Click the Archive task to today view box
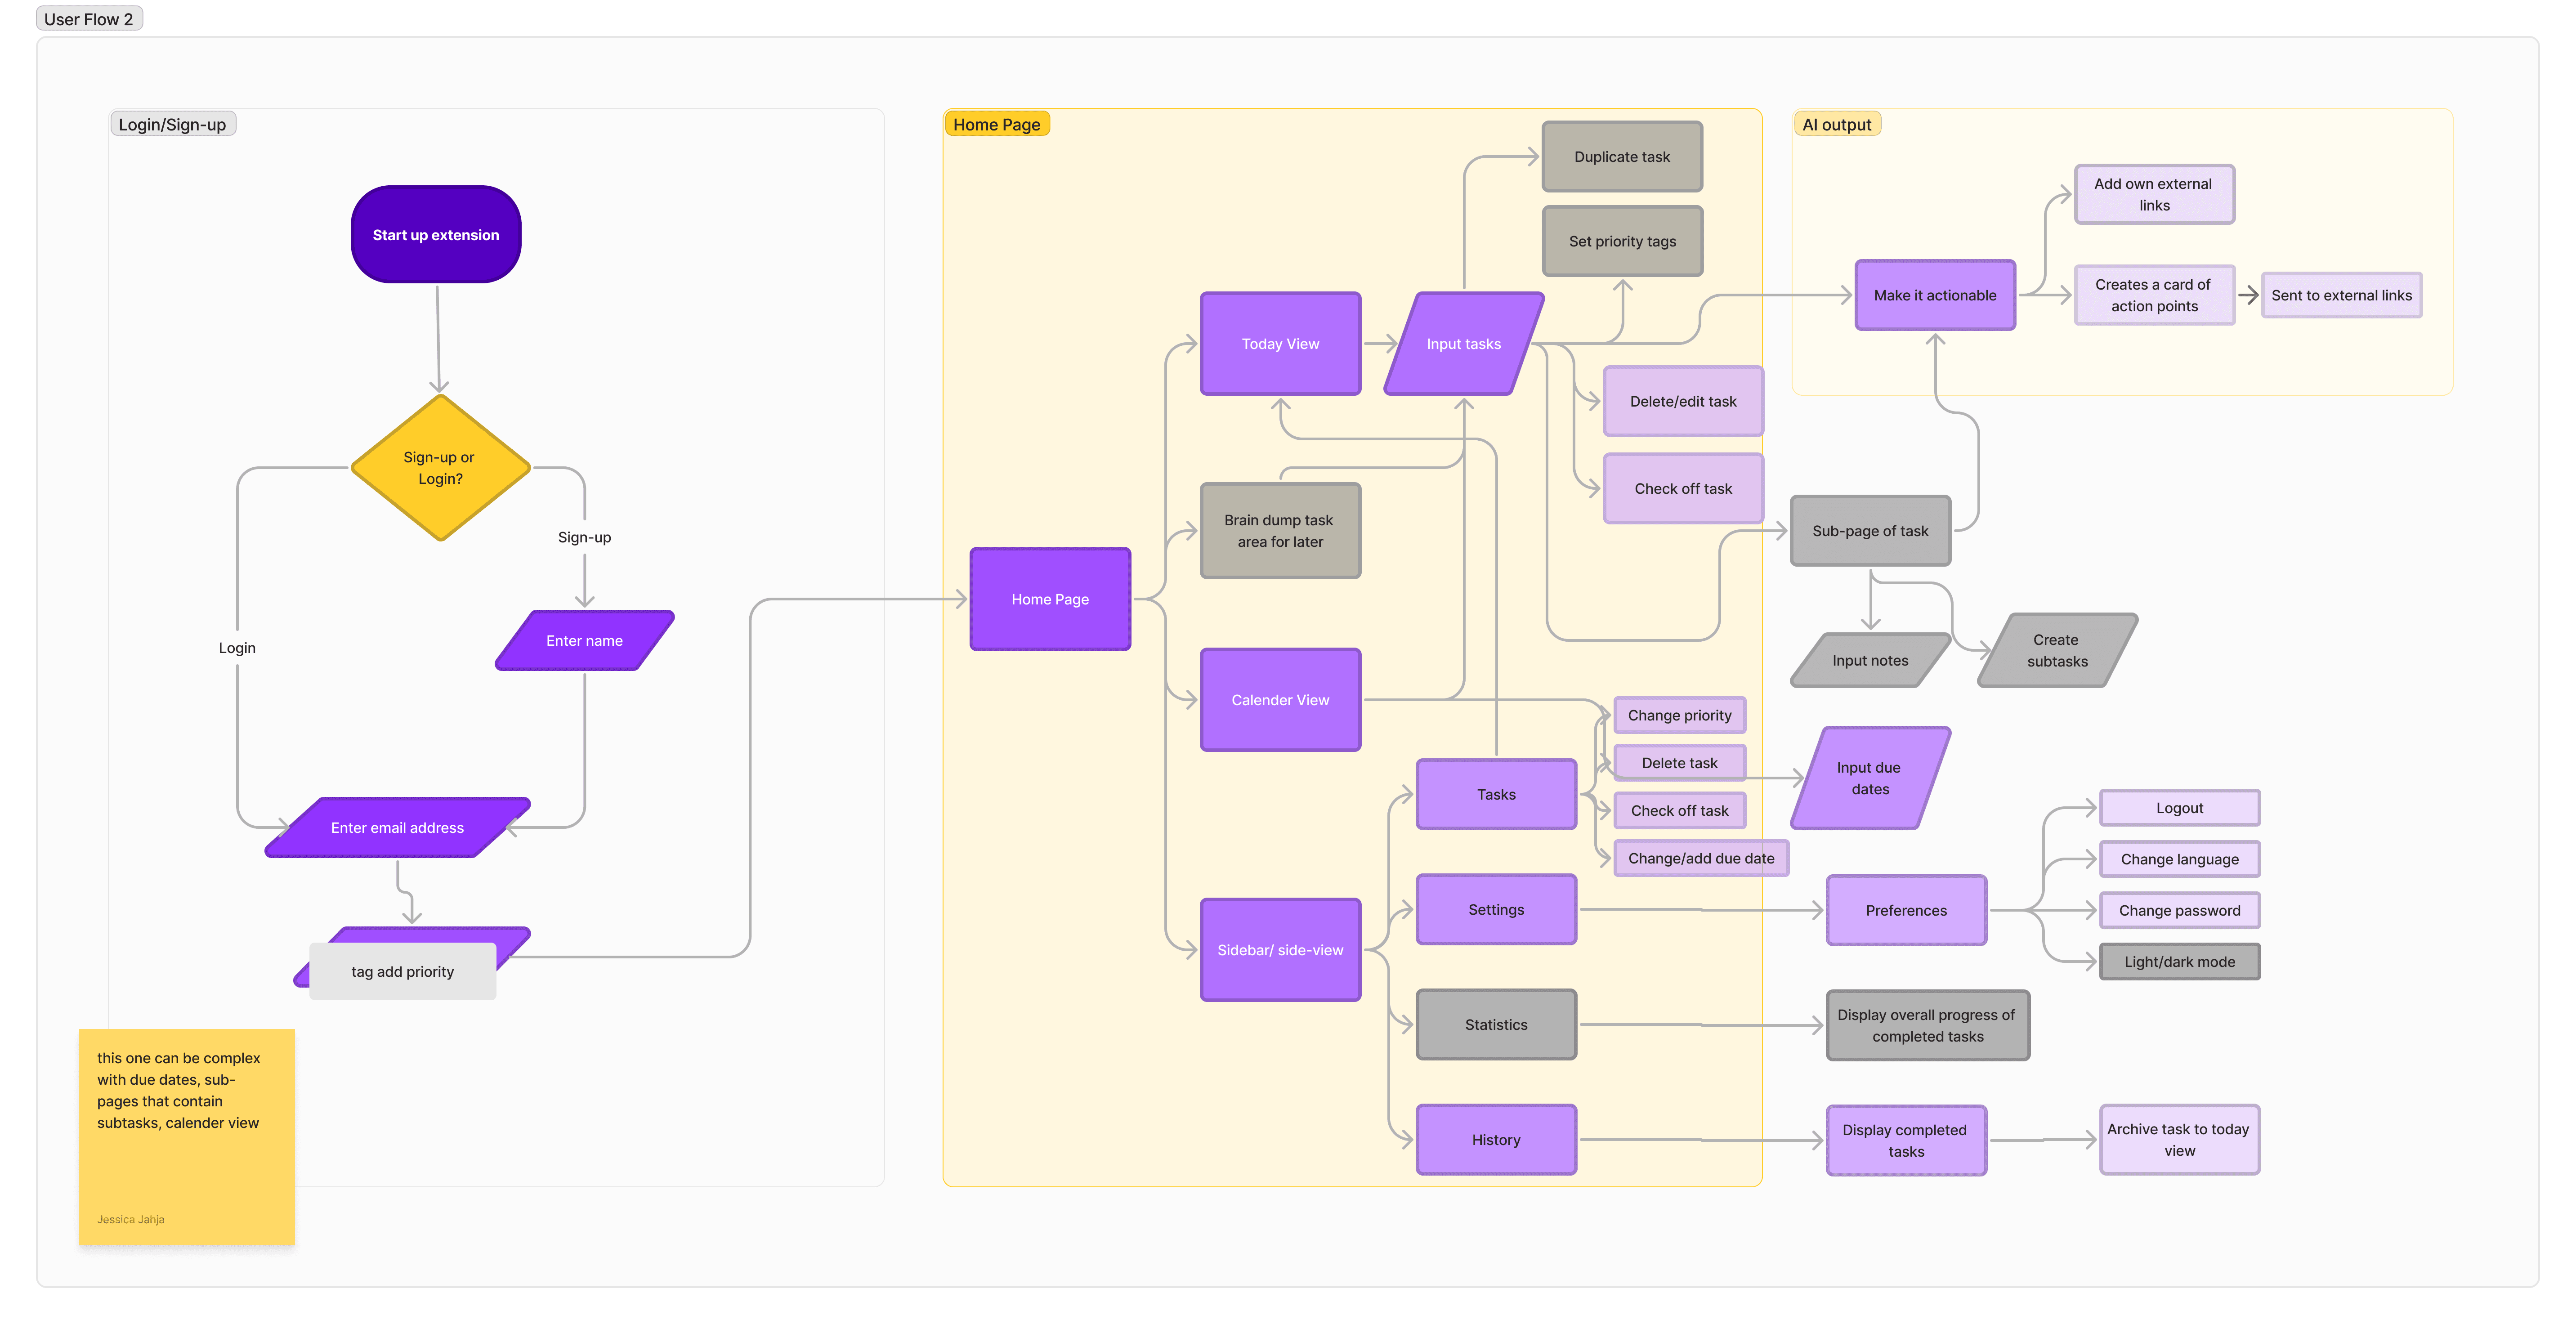 tap(2178, 1139)
